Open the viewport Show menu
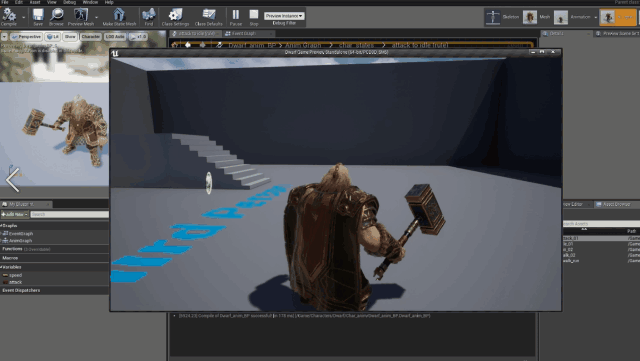Image resolution: width=640 pixels, height=361 pixels. [x=70, y=37]
